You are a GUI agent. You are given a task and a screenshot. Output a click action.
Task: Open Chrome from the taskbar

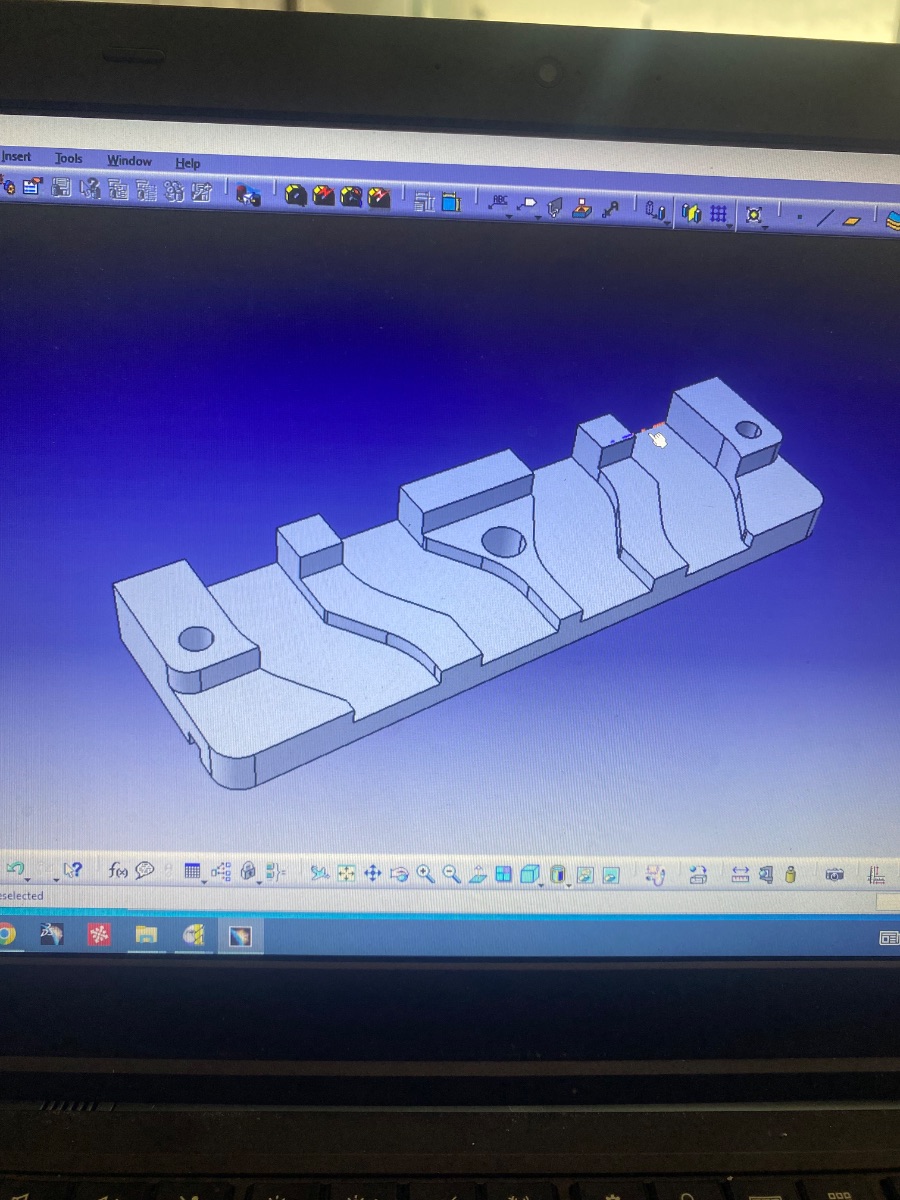(6, 934)
